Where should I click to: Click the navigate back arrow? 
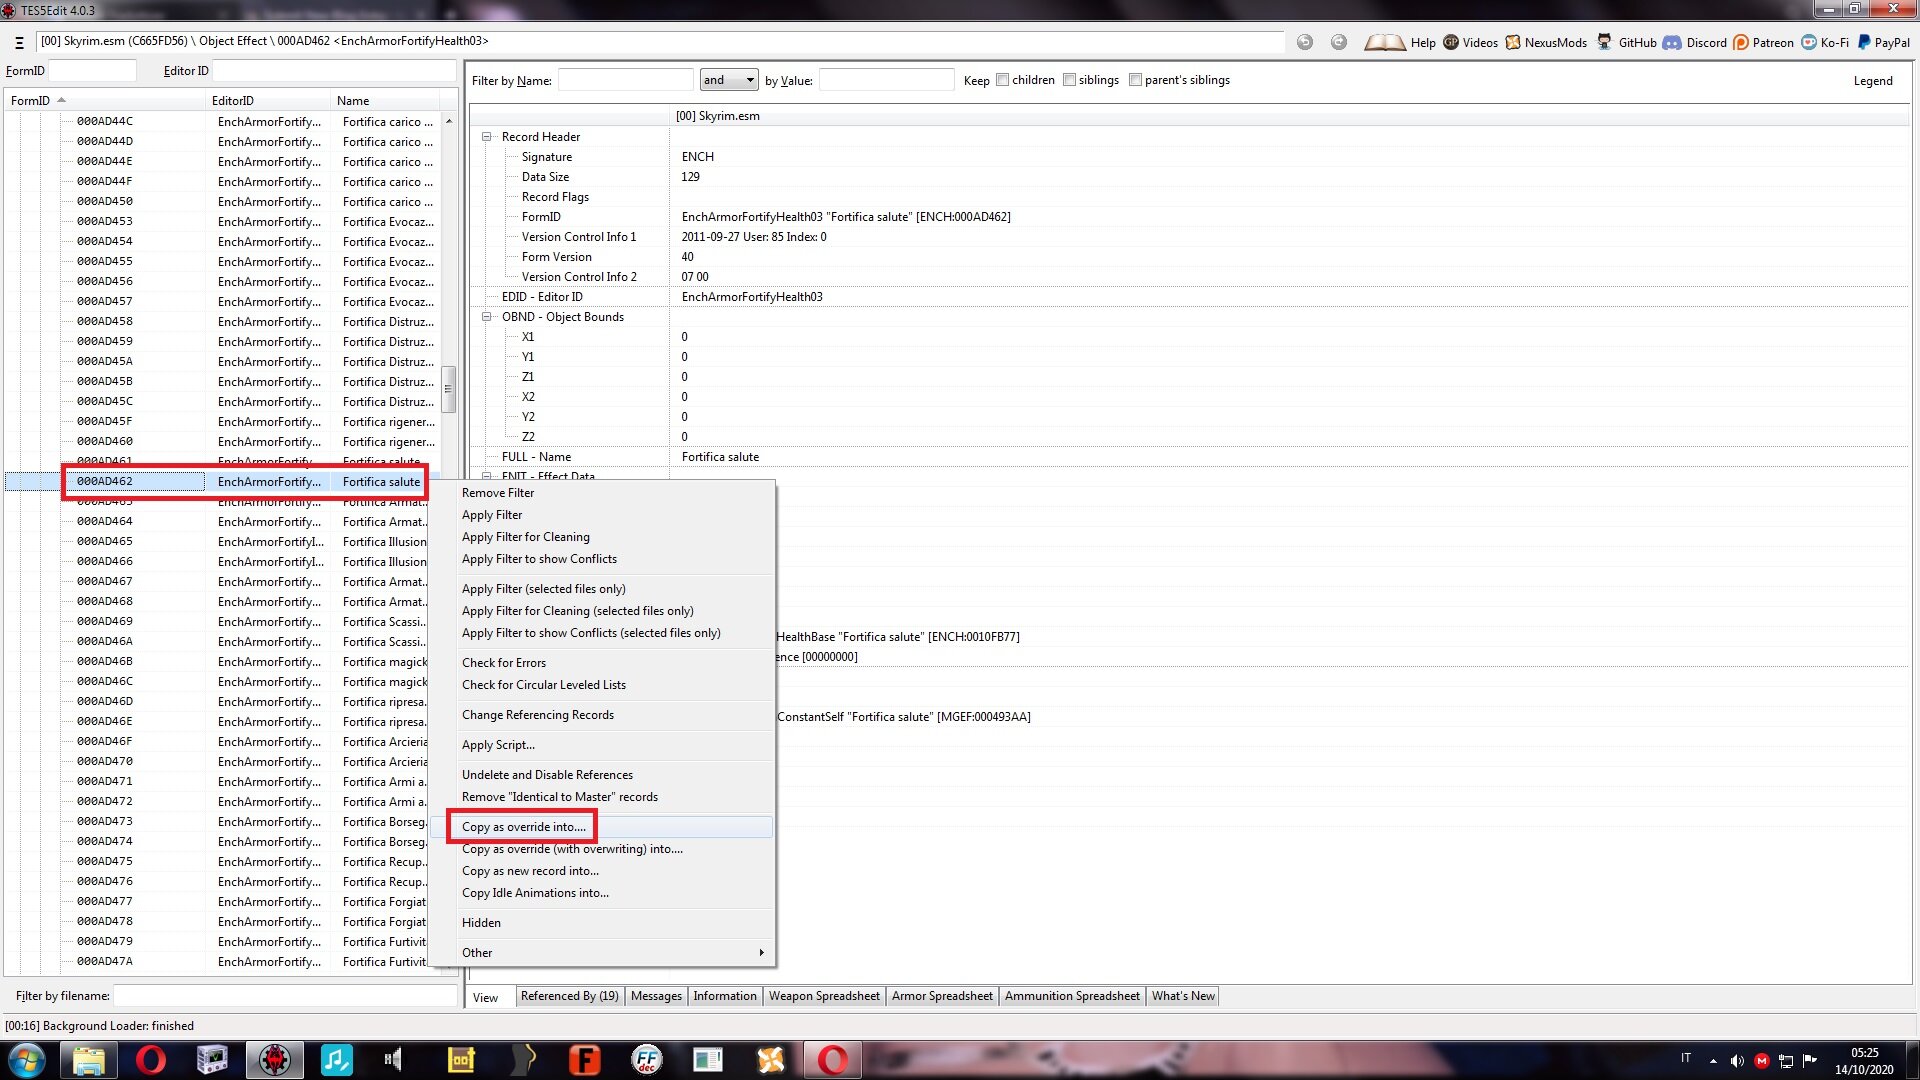[1305, 42]
